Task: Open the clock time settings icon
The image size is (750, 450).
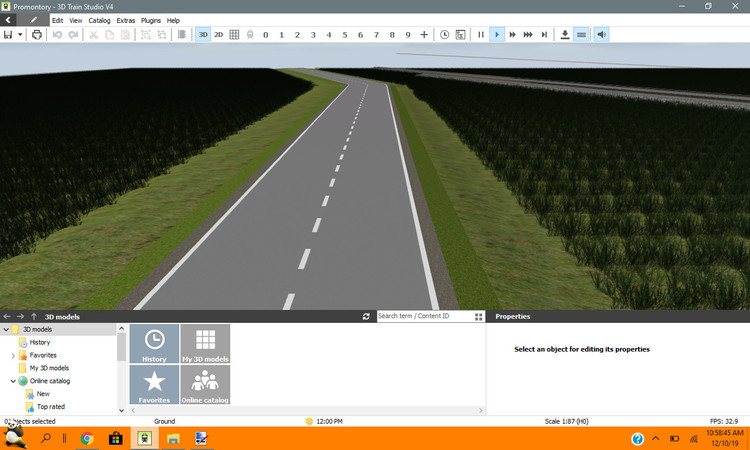Action: (445, 34)
